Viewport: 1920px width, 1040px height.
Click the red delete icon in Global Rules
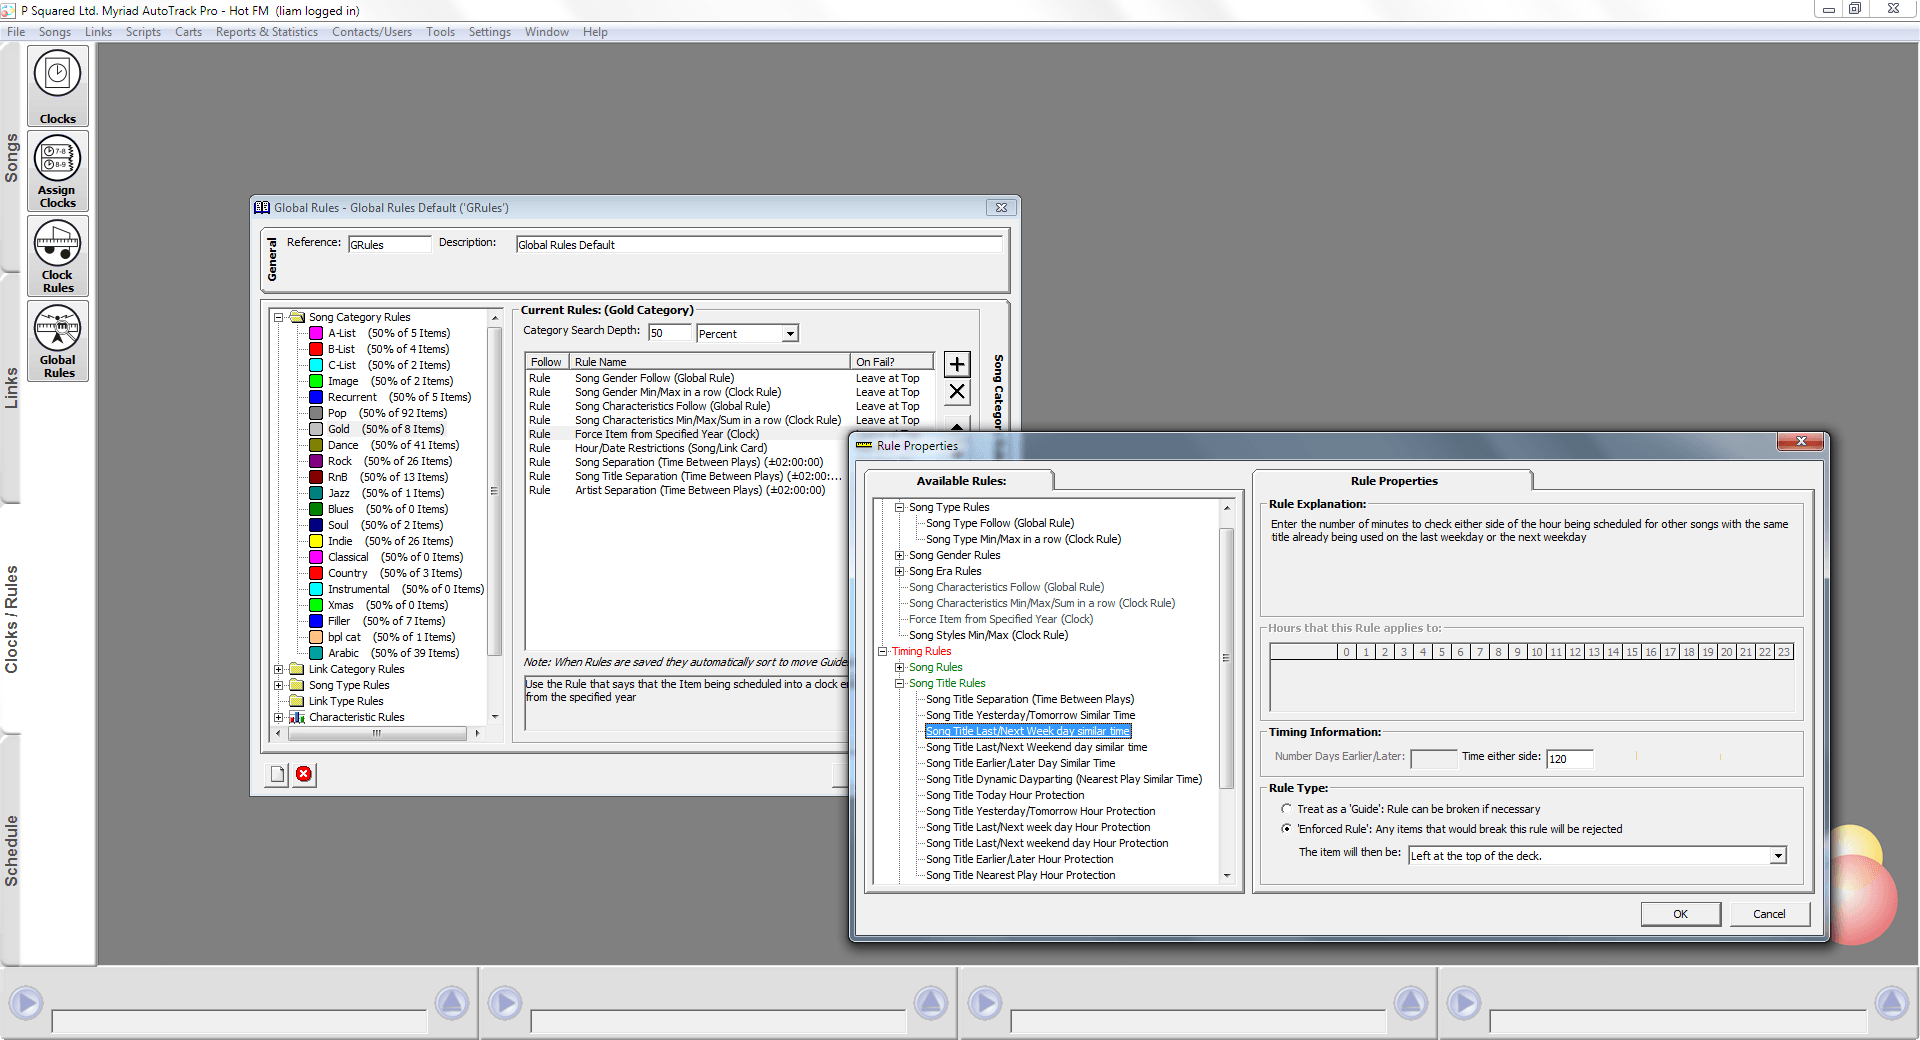pos(304,774)
